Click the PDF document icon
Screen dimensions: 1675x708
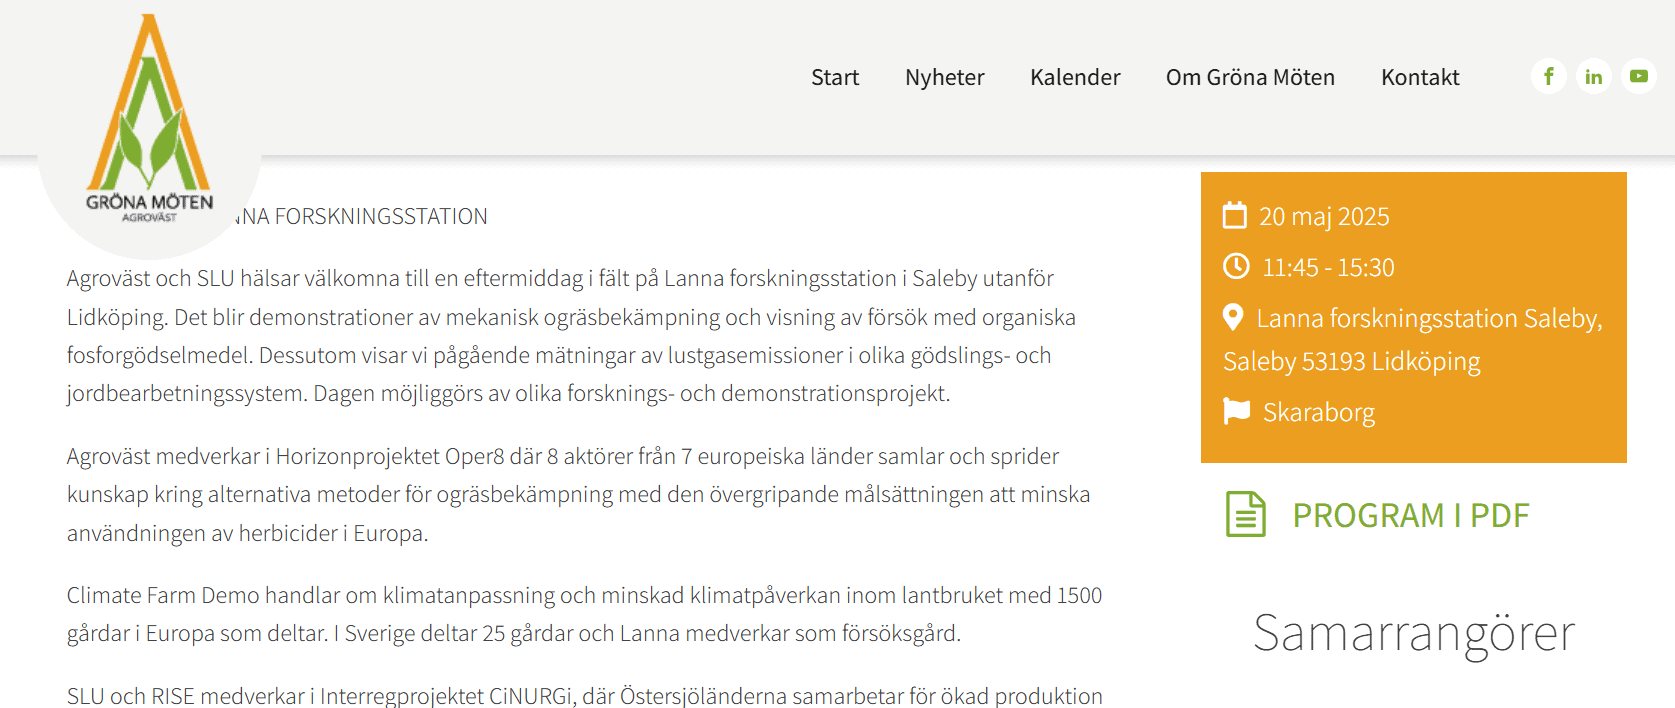[1246, 515]
